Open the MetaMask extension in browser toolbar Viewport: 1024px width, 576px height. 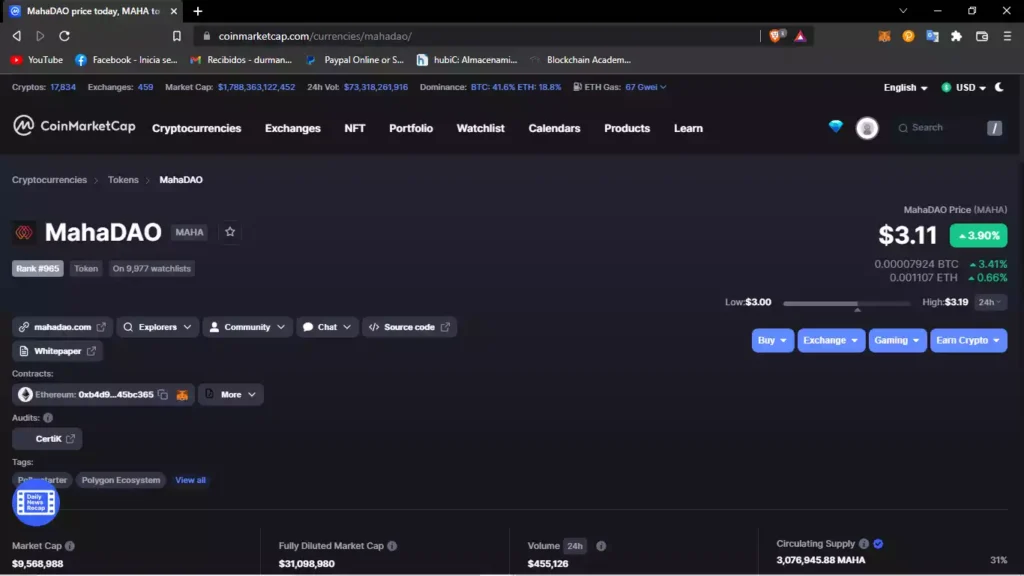(x=884, y=36)
